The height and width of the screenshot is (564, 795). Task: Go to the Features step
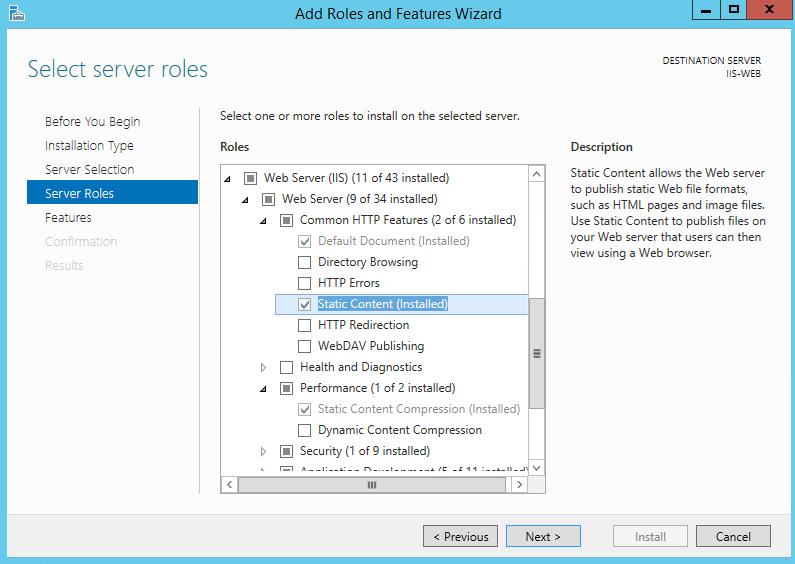68,218
